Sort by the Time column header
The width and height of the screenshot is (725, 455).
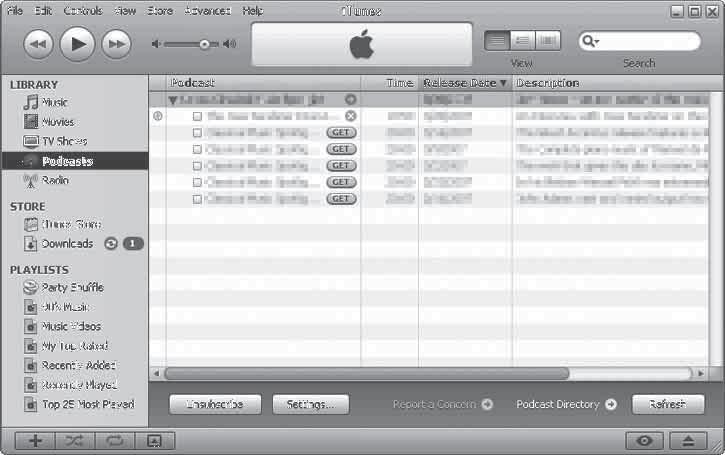pos(390,83)
